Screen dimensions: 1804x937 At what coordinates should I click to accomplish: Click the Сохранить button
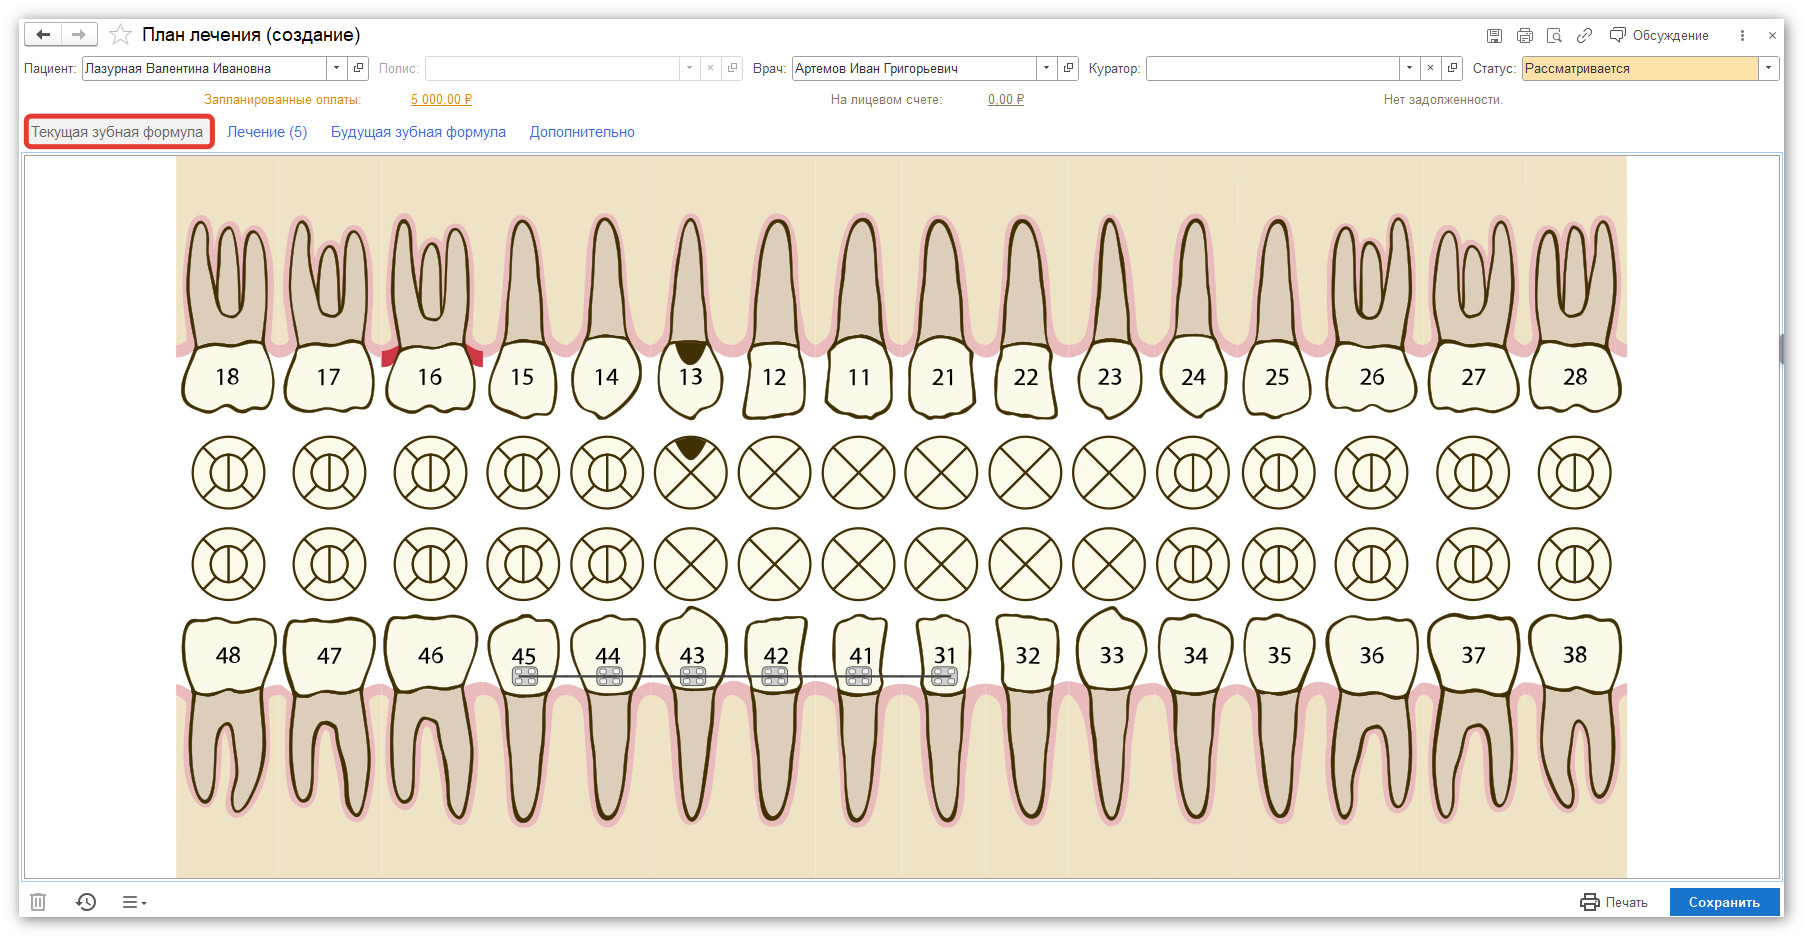[x=1724, y=902]
